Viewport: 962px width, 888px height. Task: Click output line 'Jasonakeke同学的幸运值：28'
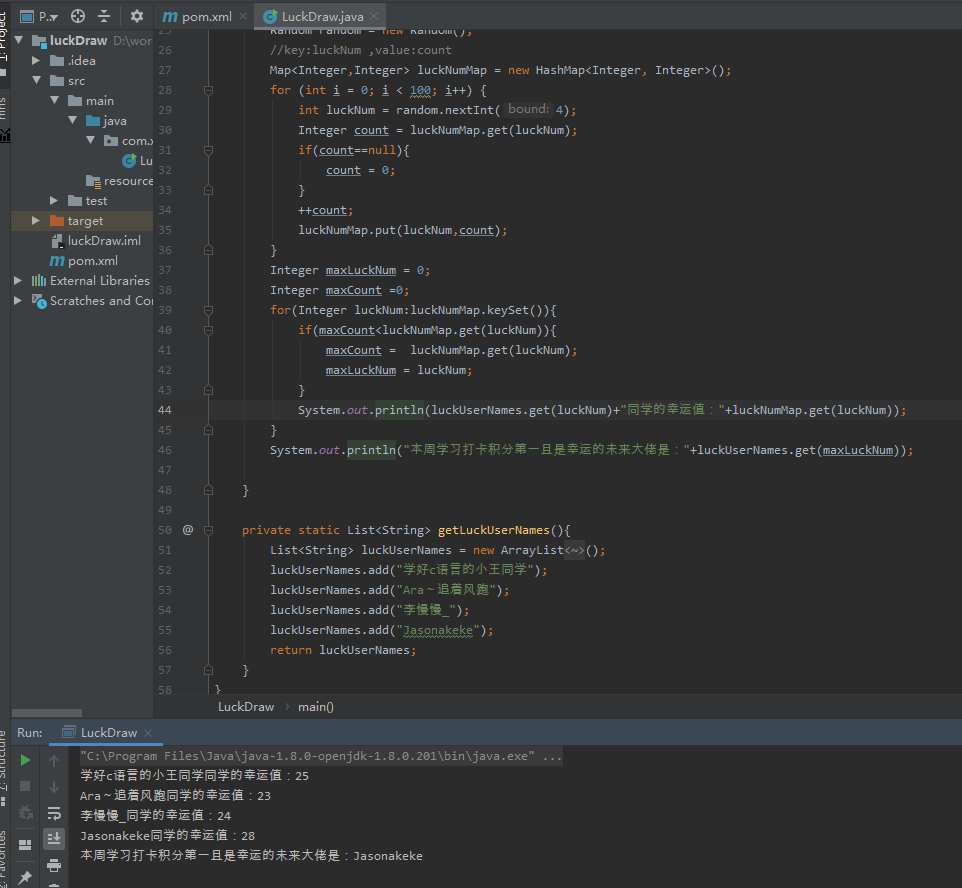click(167, 836)
